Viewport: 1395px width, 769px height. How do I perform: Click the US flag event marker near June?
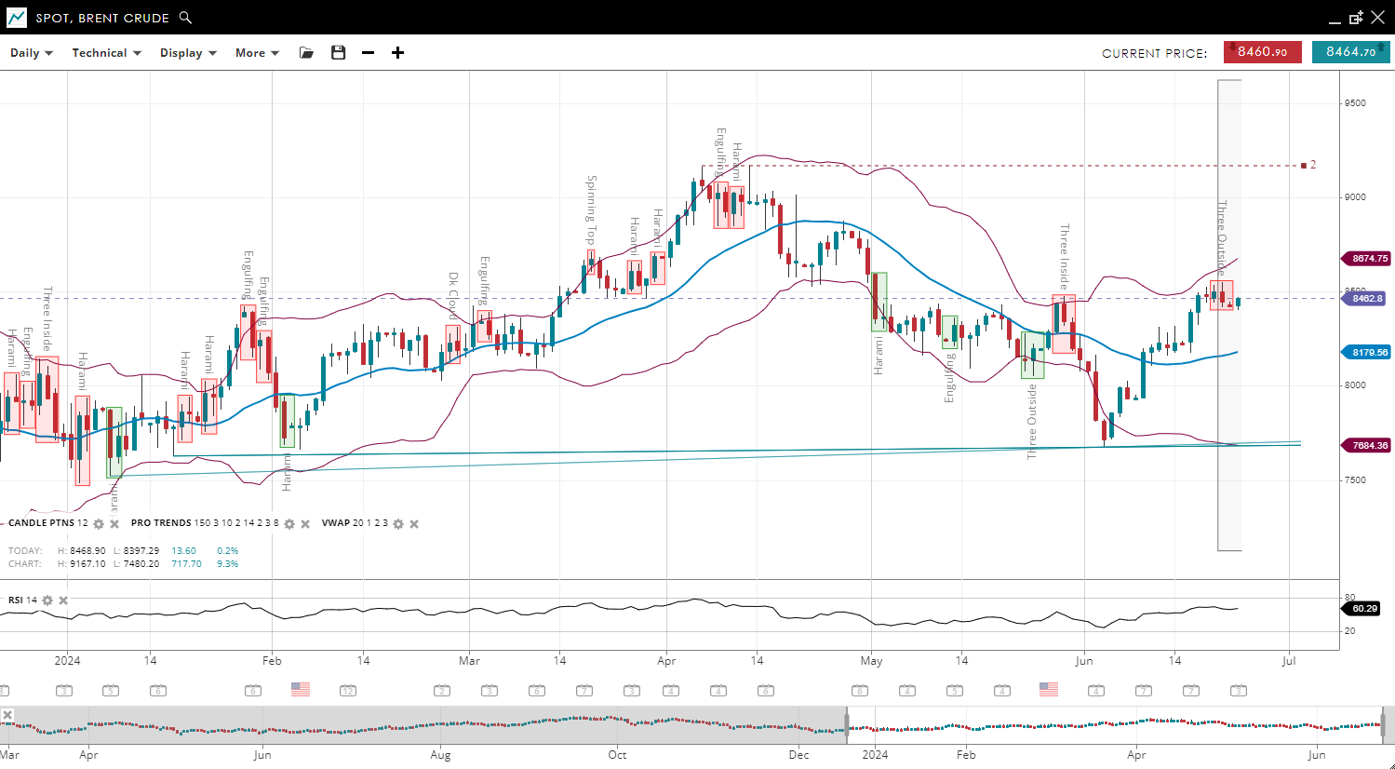pyautogui.click(x=1048, y=689)
